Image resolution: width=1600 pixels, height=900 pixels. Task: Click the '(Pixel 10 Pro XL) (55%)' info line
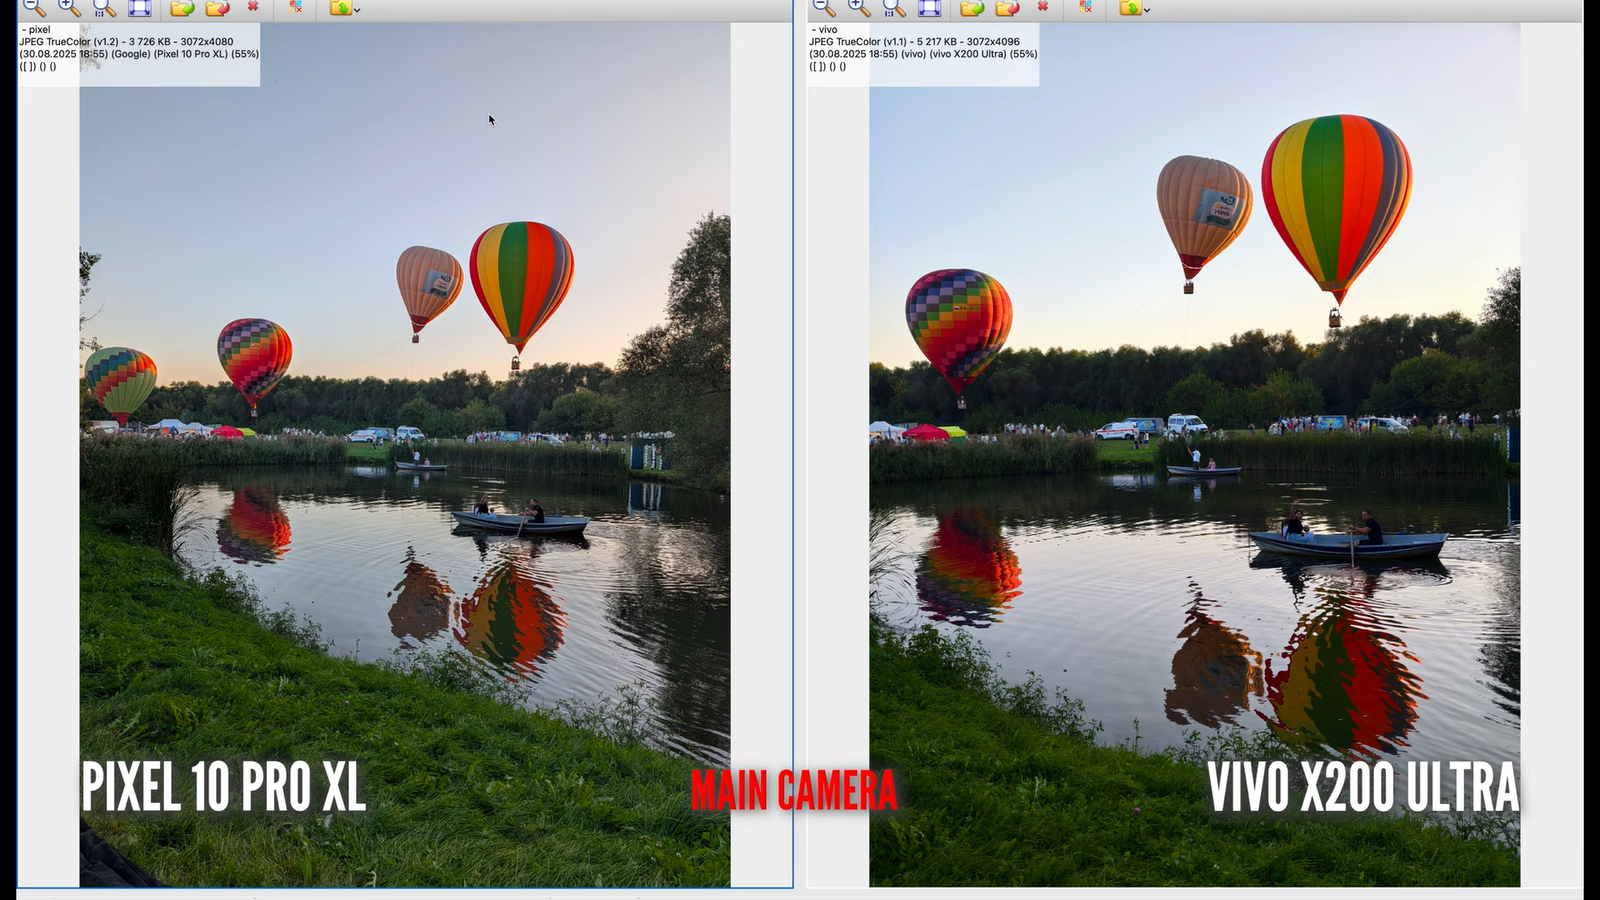(139, 54)
